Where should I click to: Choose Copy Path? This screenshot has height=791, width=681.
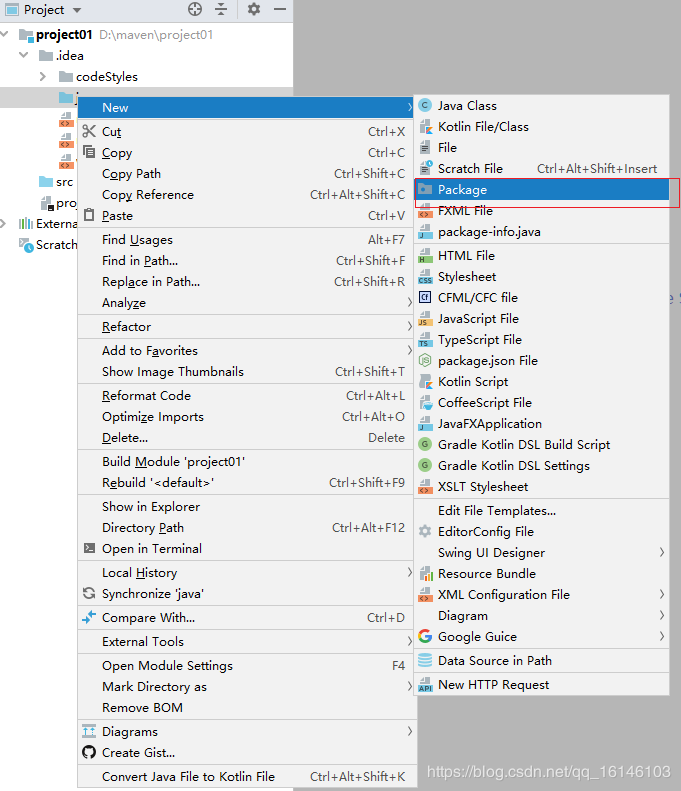tap(246, 174)
